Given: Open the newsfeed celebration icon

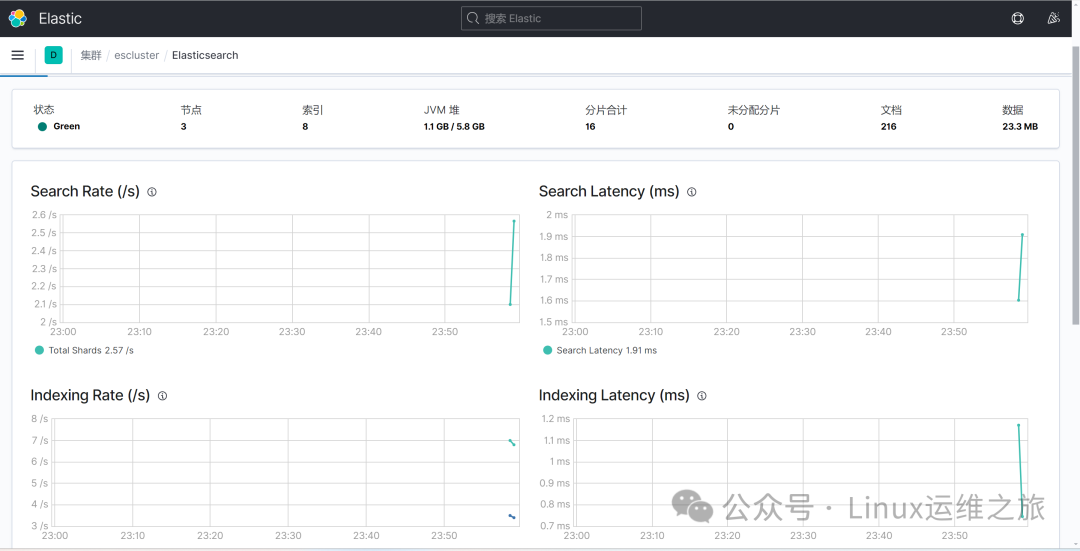Looking at the screenshot, I should point(1053,19).
